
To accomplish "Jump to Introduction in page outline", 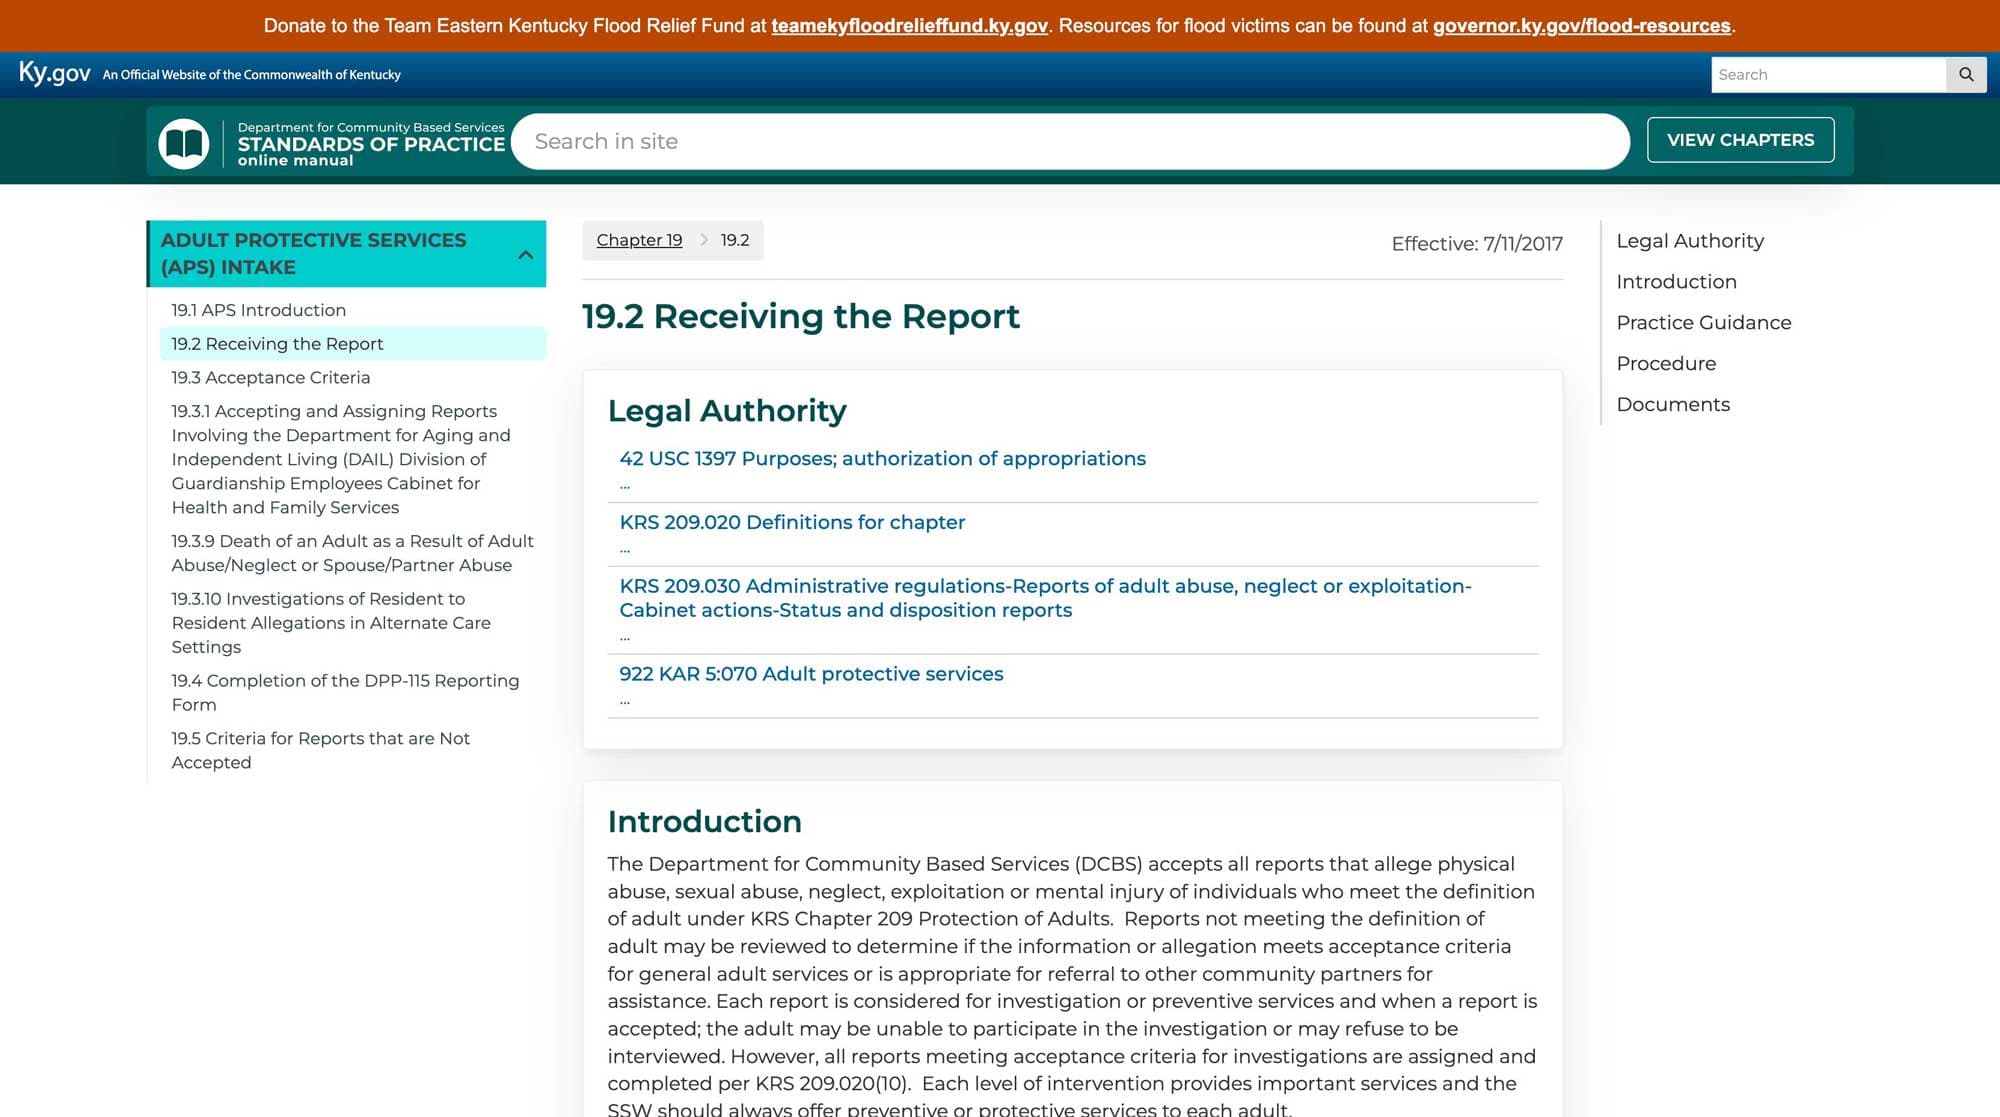I will (1676, 282).
